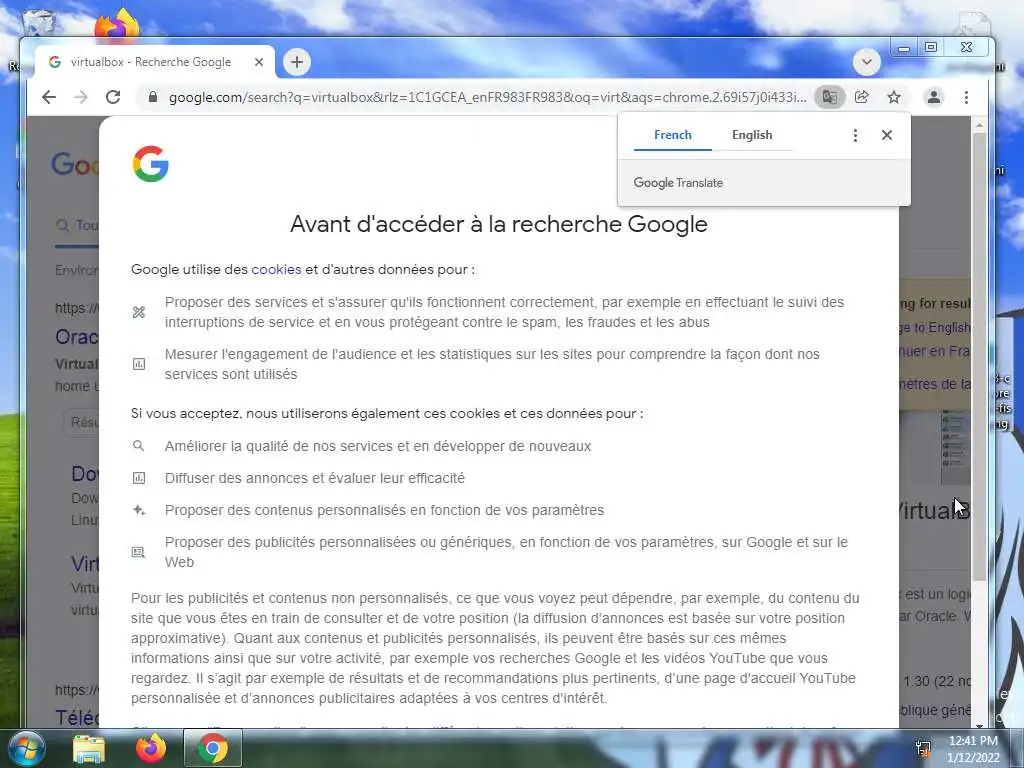Image resolution: width=1024 pixels, height=768 pixels.
Task: Close the virtualbox Recherche Google tab
Action: pyautogui.click(x=259, y=62)
